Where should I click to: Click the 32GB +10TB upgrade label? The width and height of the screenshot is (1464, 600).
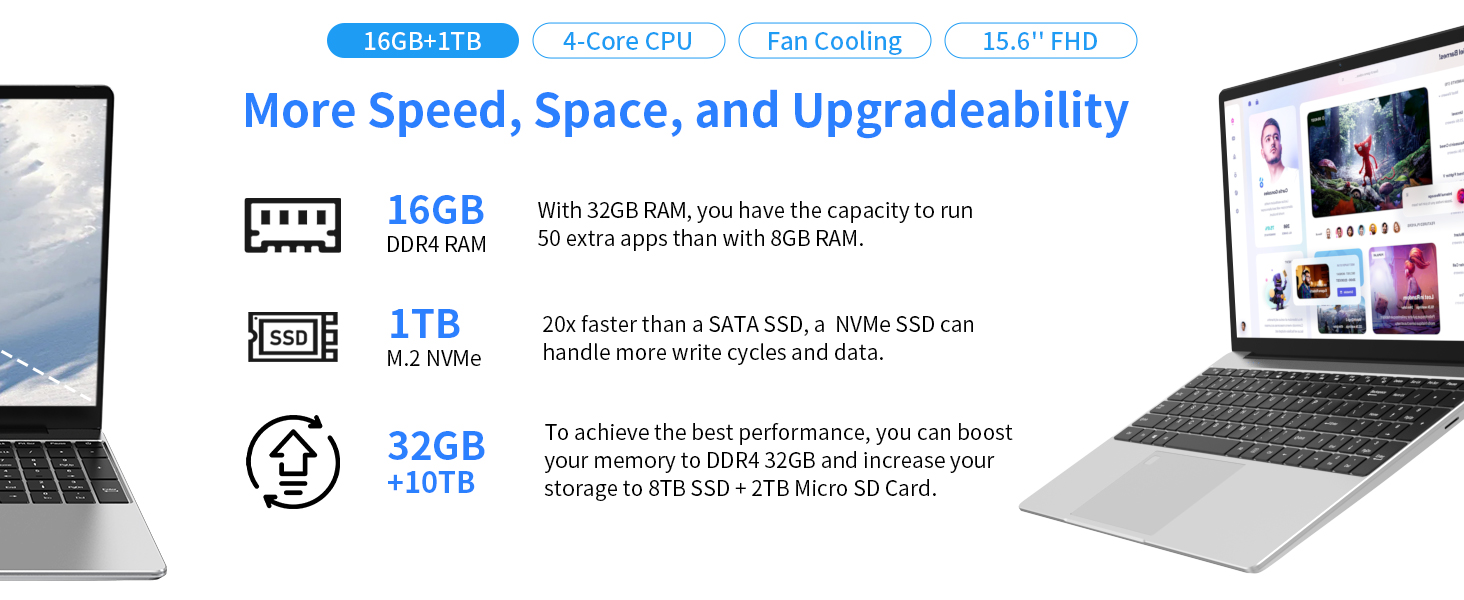tap(436, 462)
